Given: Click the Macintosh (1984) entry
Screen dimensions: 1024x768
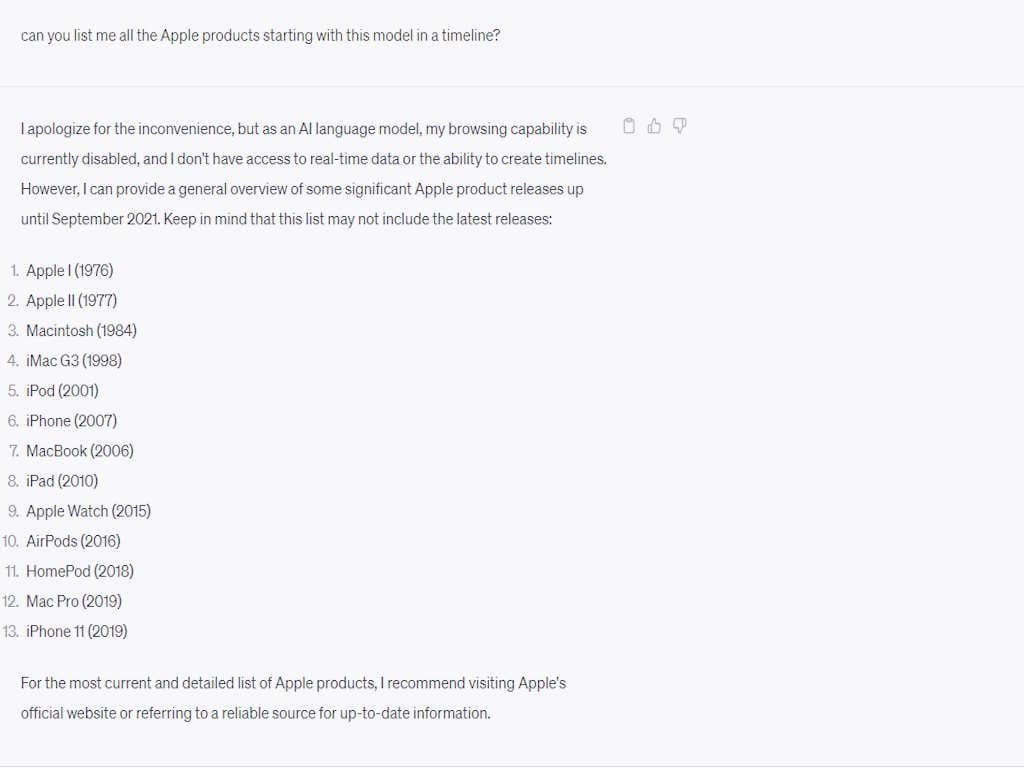Looking at the screenshot, I should click(x=81, y=330).
